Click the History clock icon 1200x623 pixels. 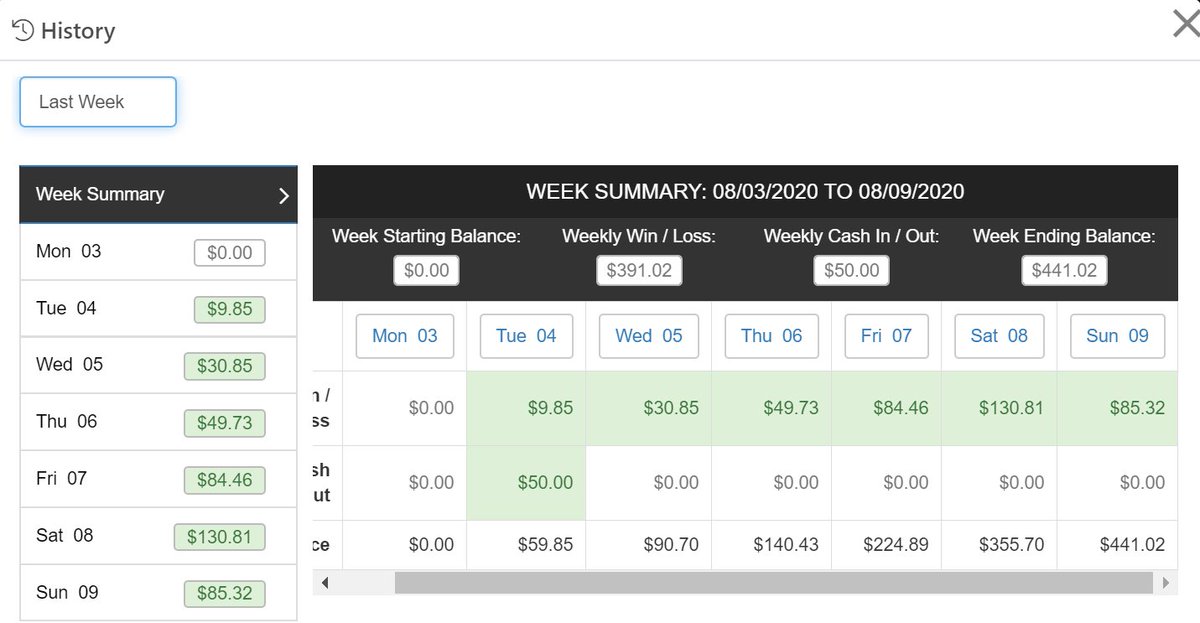[x=23, y=31]
